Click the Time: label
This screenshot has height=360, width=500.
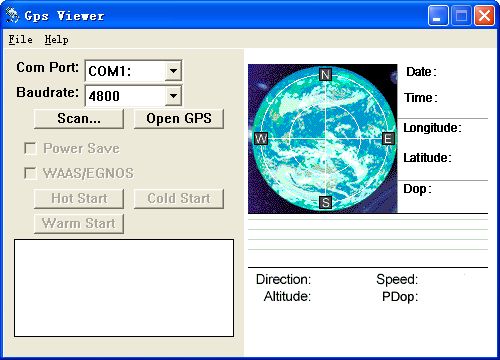click(x=421, y=98)
